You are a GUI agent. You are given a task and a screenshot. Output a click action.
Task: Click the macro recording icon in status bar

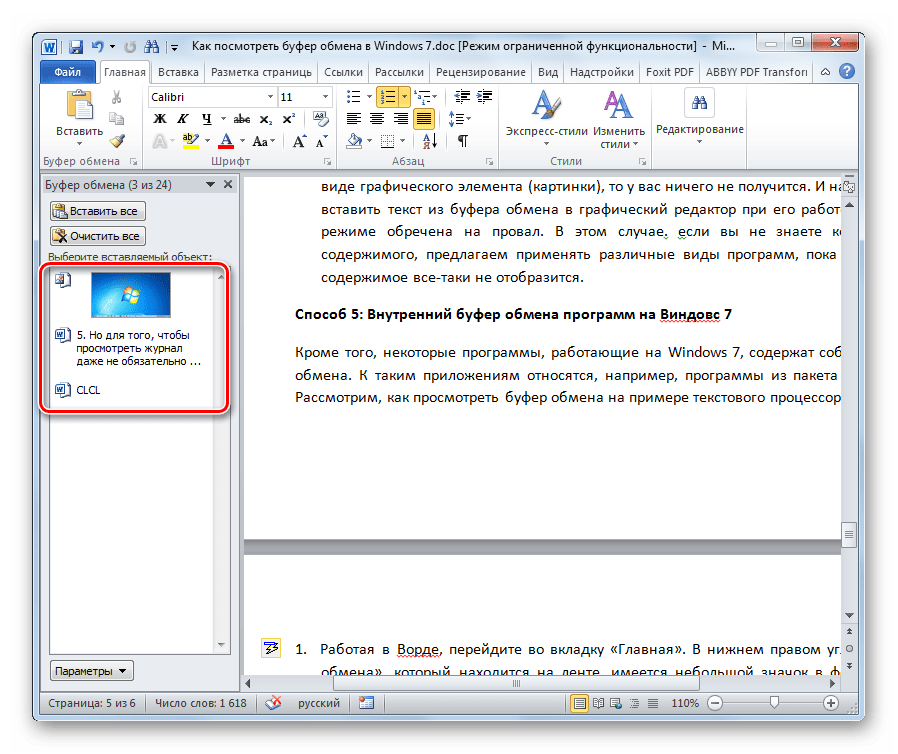pyautogui.click(x=366, y=702)
